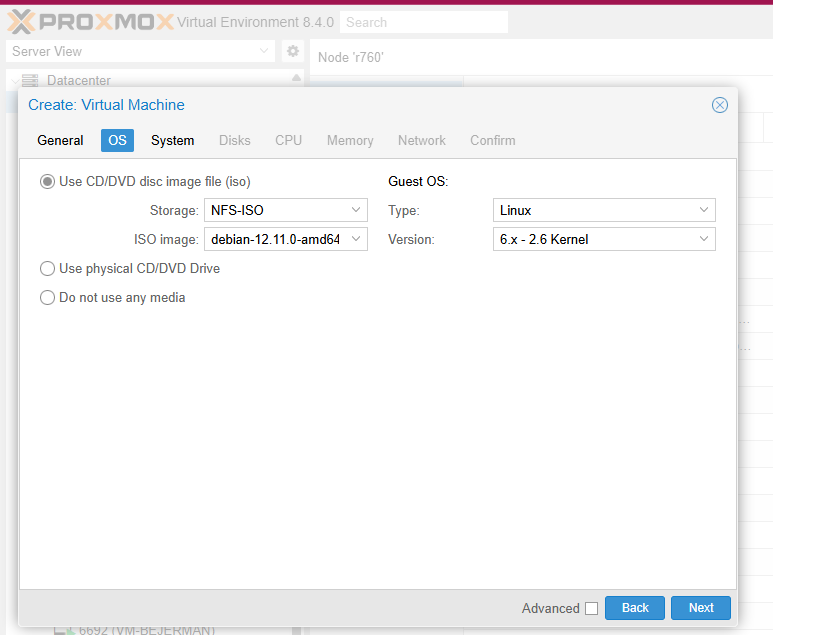819x635 pixels.
Task: Select 'Use CD/DVD disc image file (iso)' option
Action: pyautogui.click(x=48, y=182)
